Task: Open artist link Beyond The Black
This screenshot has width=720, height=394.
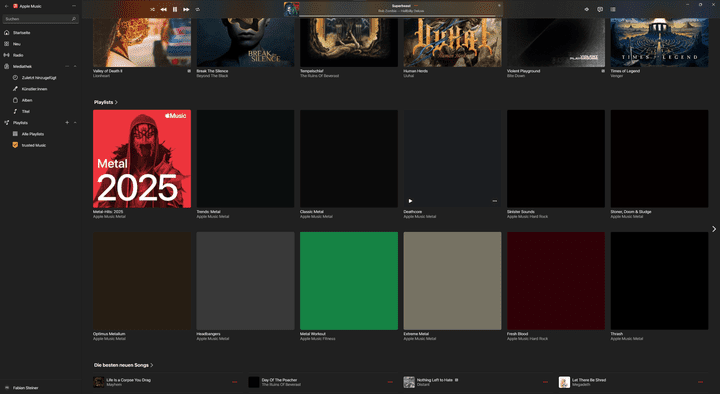Action: pos(212,76)
